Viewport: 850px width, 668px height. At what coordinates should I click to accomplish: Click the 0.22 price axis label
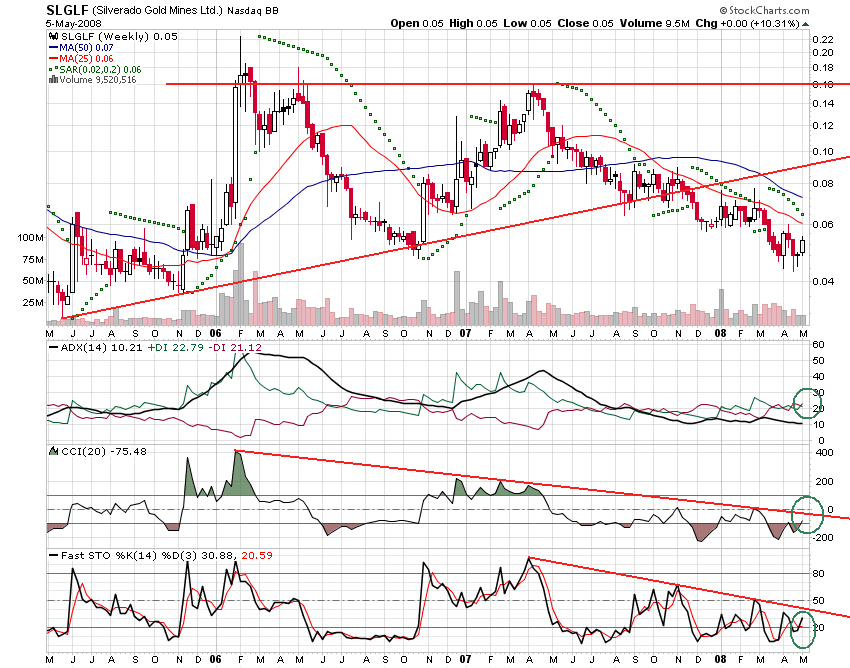(x=822, y=40)
